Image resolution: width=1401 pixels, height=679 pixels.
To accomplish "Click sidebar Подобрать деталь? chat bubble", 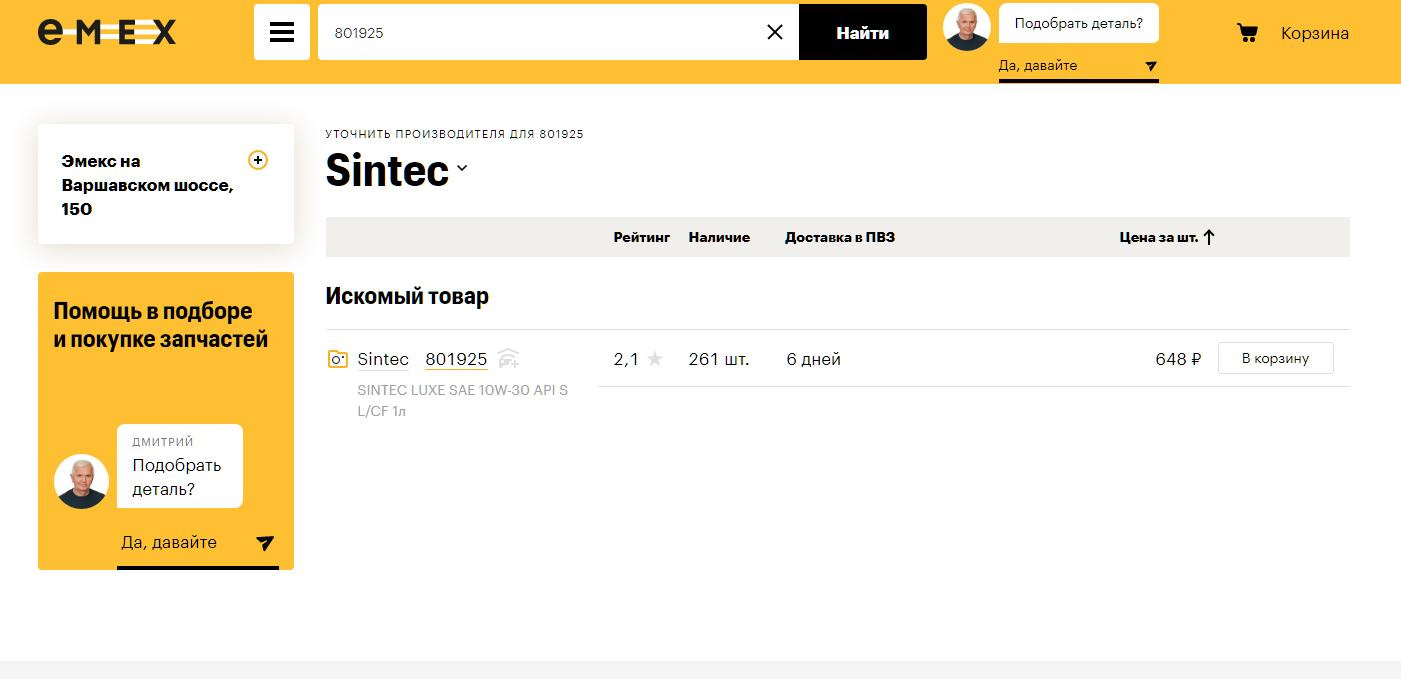I will pyautogui.click(x=180, y=466).
